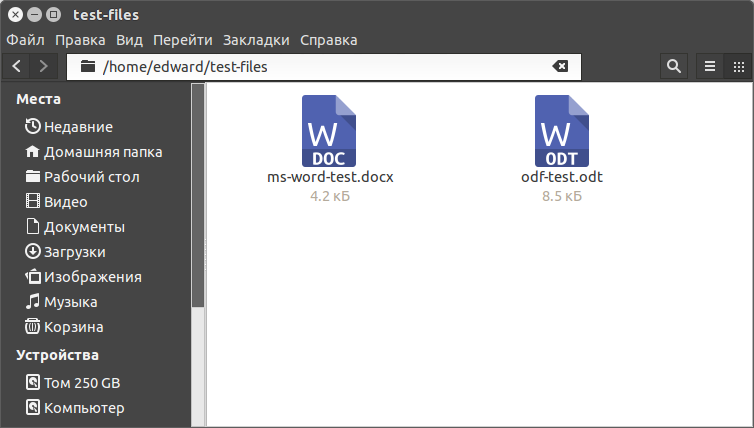This screenshot has width=754, height=428.
Task: Click the Trash bin icon in sidebar
Action: (33, 327)
